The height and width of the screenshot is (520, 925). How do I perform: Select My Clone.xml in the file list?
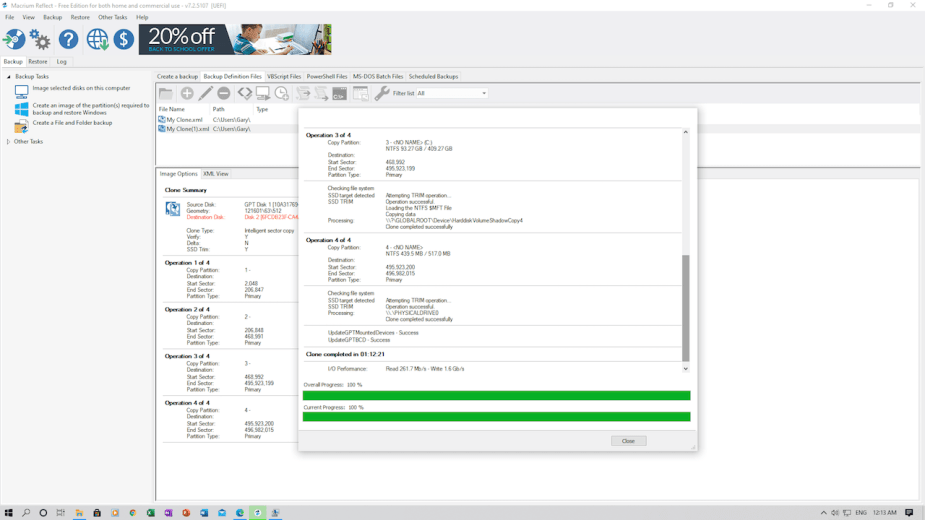click(x=184, y=119)
